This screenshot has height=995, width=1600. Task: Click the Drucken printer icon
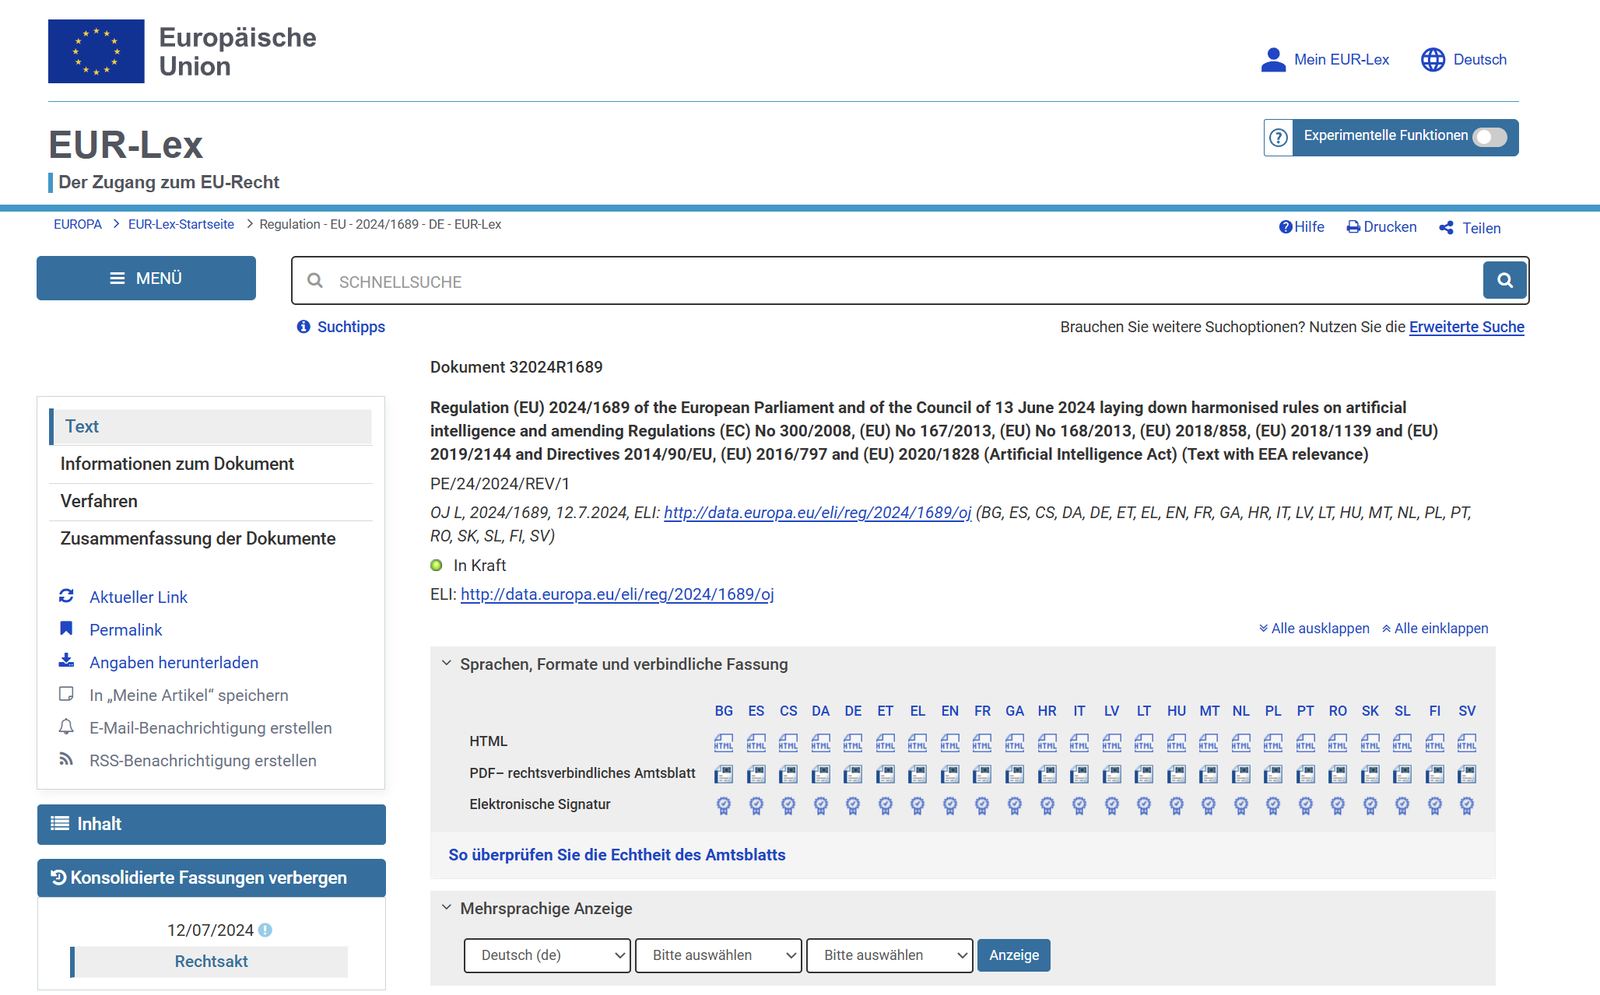[1353, 227]
